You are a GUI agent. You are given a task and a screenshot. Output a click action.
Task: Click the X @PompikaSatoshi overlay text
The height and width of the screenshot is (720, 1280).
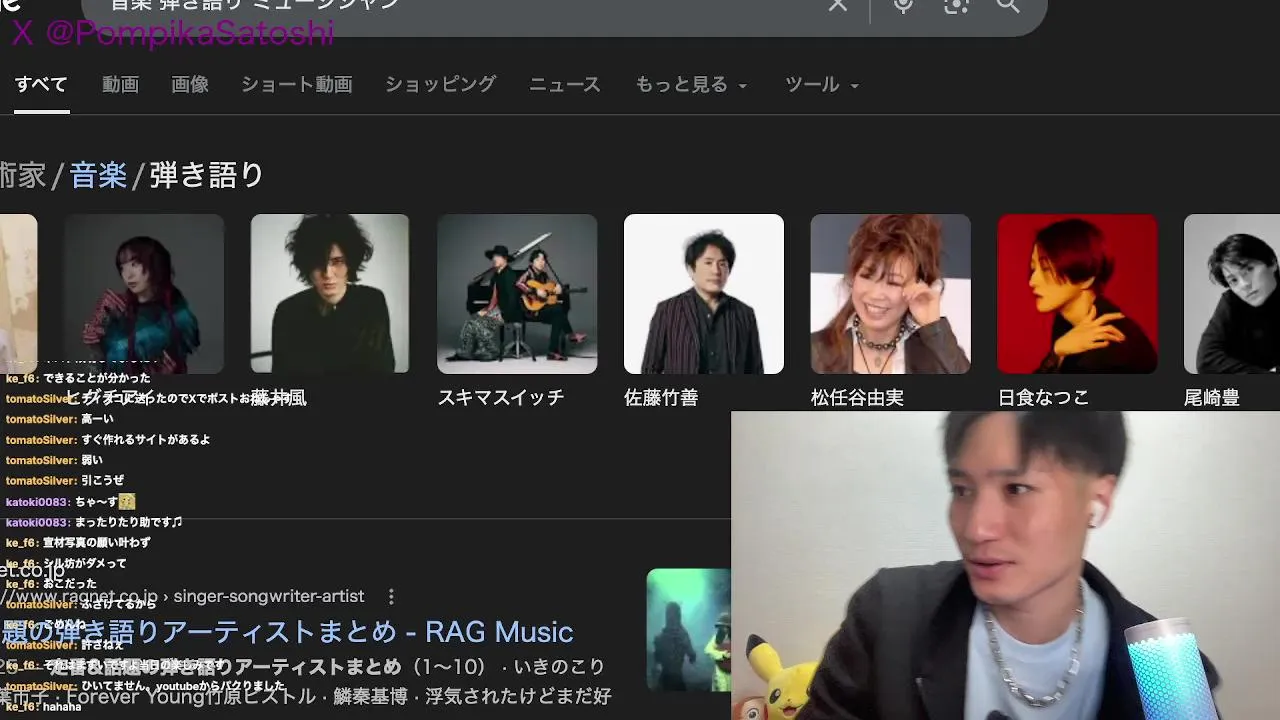point(173,33)
